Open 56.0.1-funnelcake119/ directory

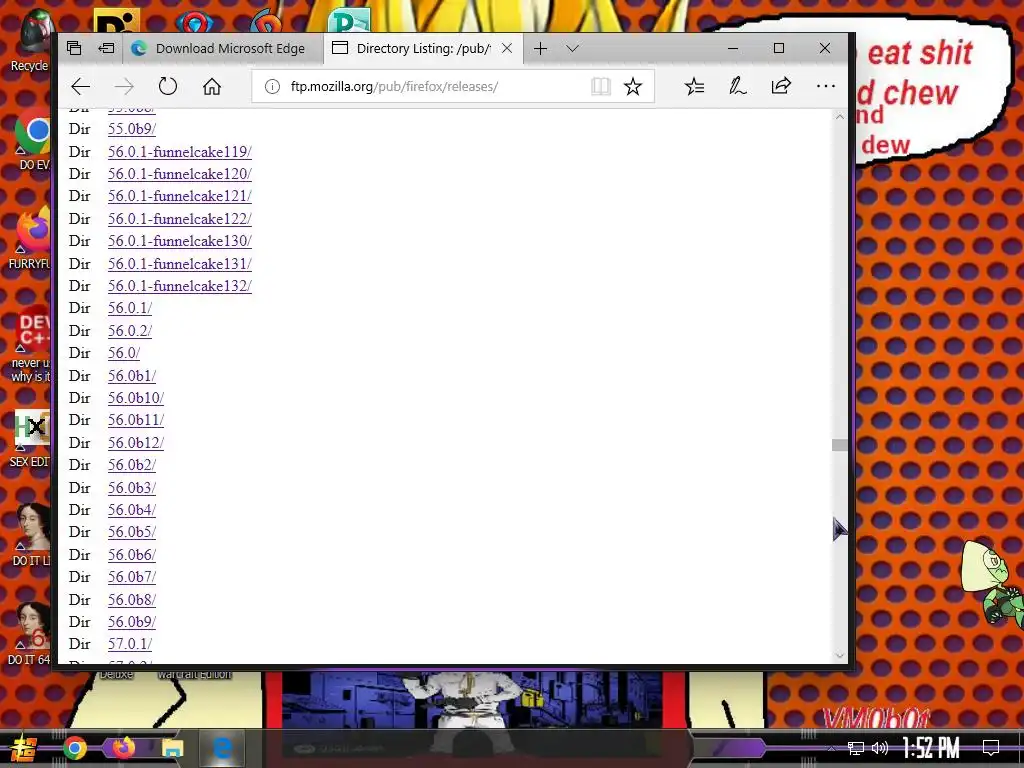180,152
